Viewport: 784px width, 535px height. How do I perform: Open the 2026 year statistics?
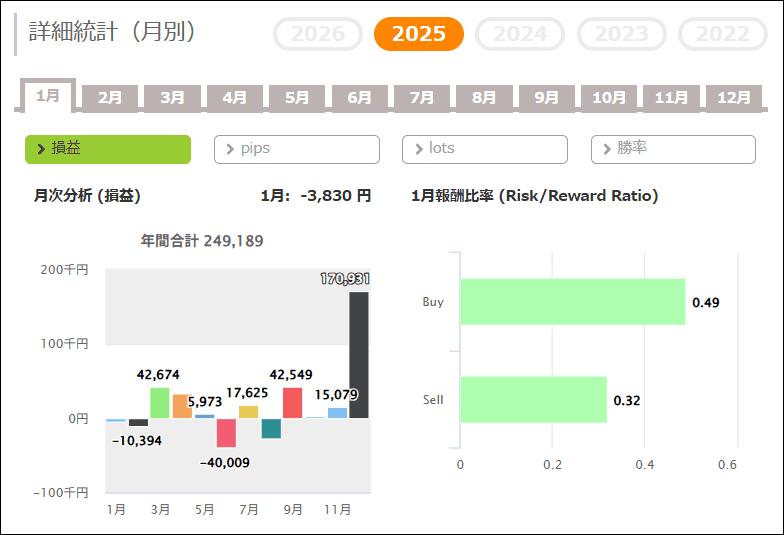click(317, 34)
